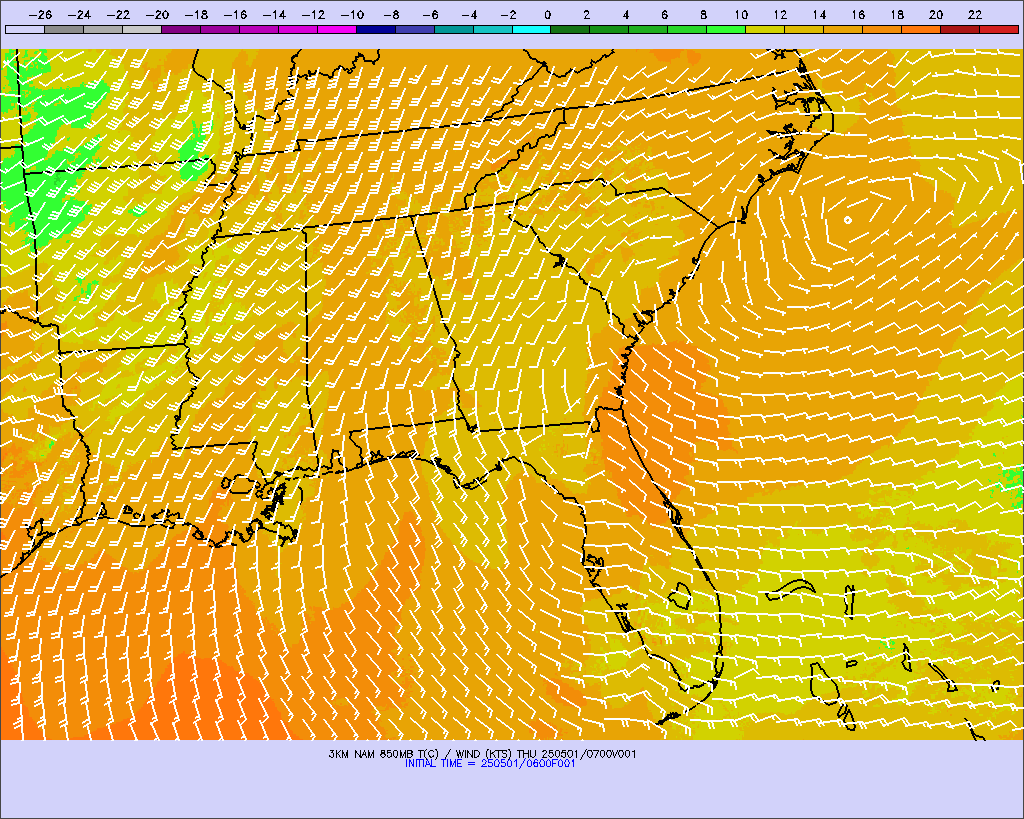Image resolution: width=1024 pixels, height=819 pixels.
Task: Click the -10 scale label
Action: coord(352,15)
